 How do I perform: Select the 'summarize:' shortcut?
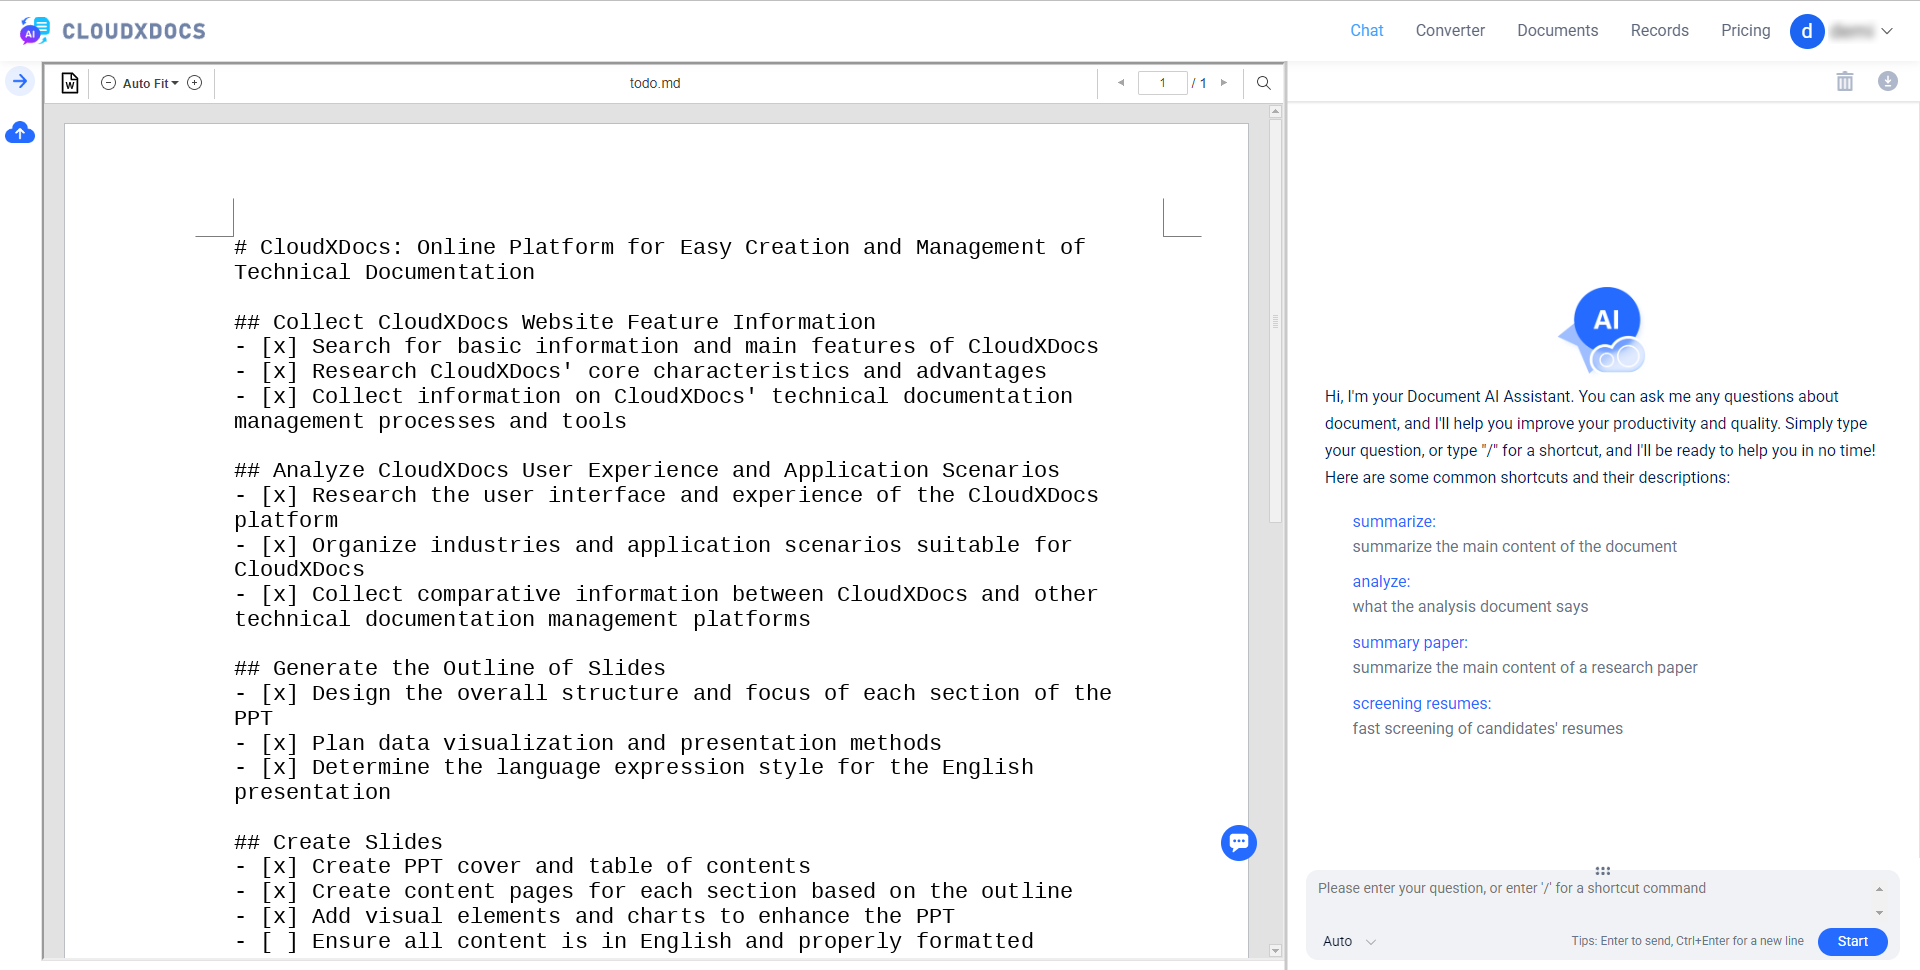[x=1394, y=522]
